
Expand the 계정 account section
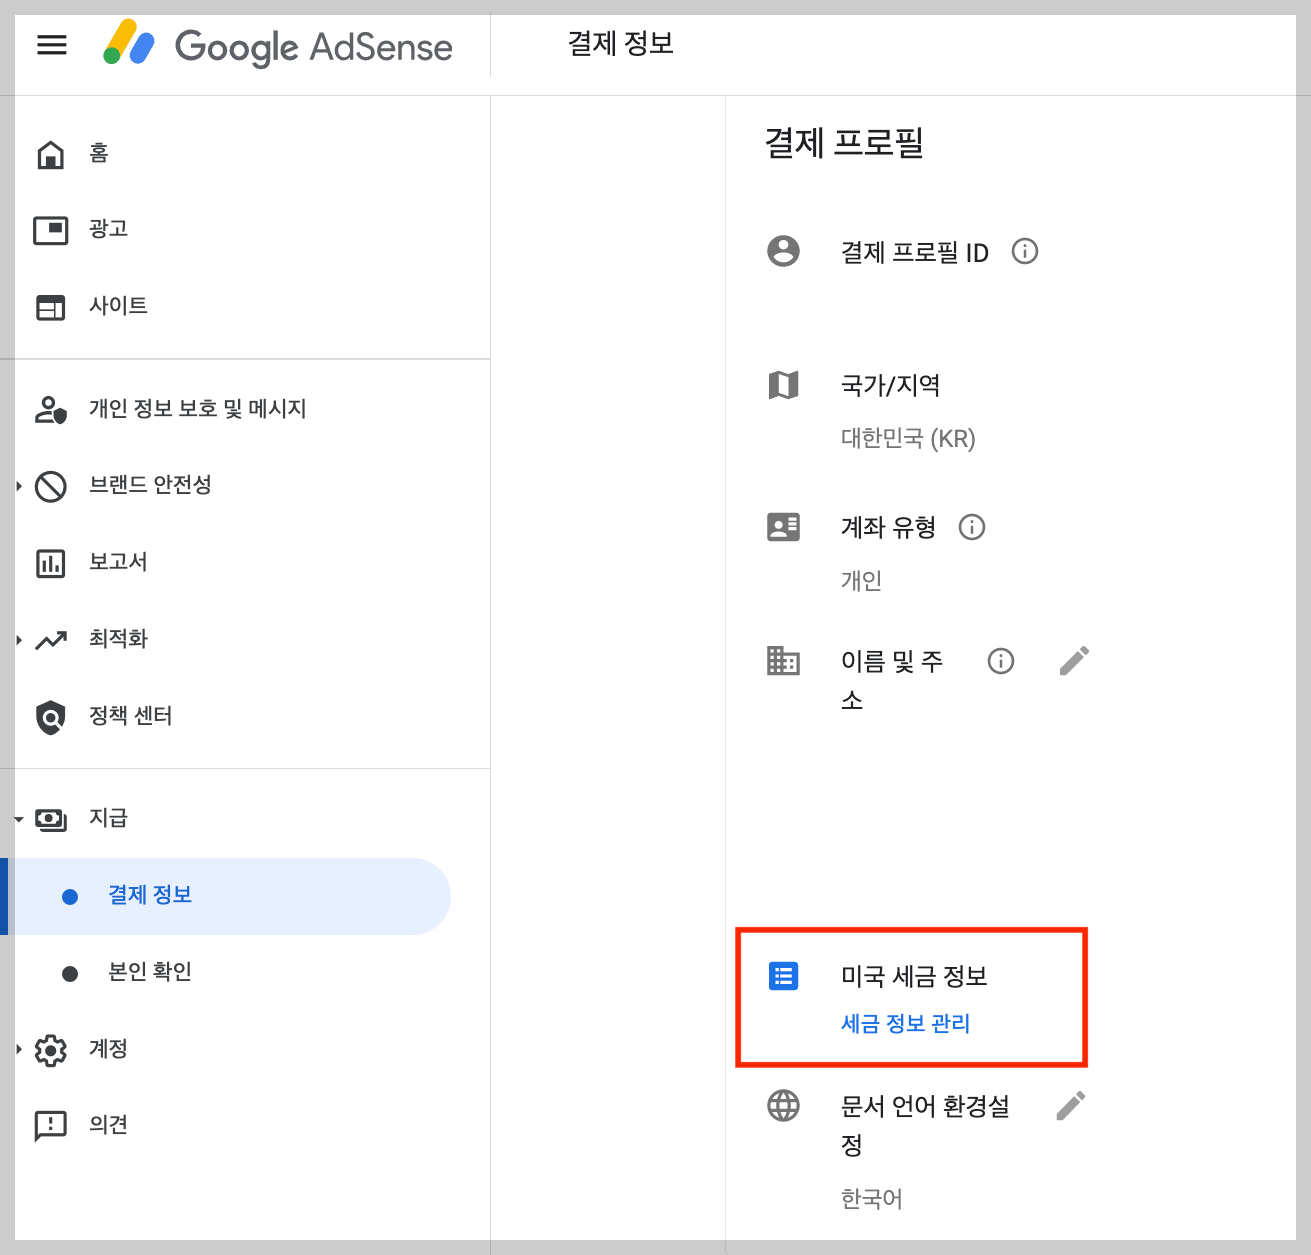point(17,1049)
